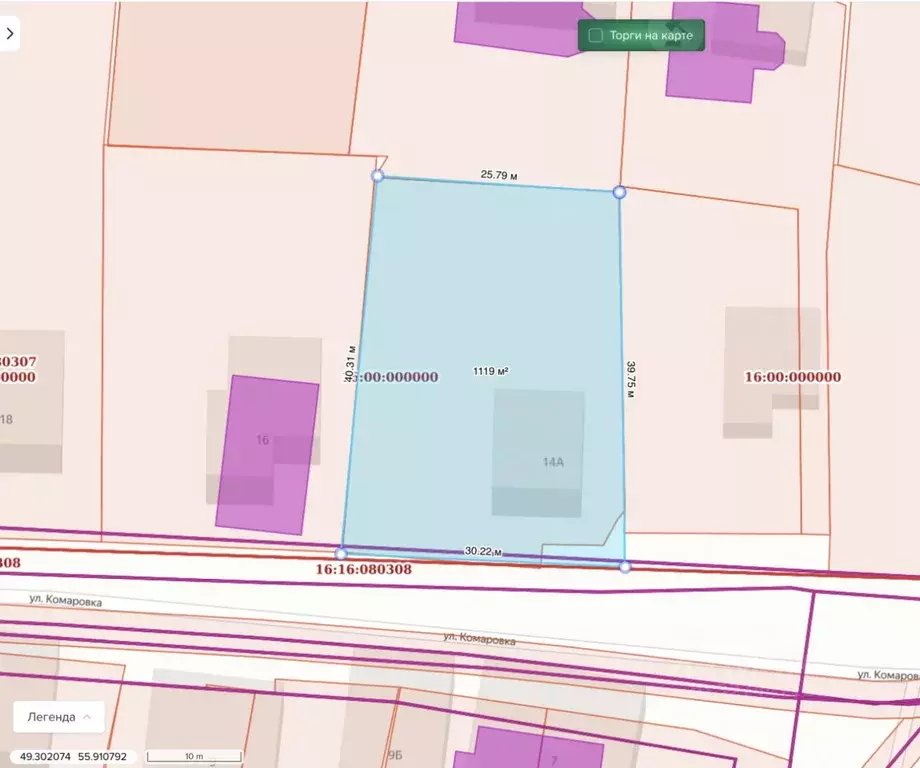Click the cadastral block number 16:16:080308

pyautogui.click(x=363, y=569)
